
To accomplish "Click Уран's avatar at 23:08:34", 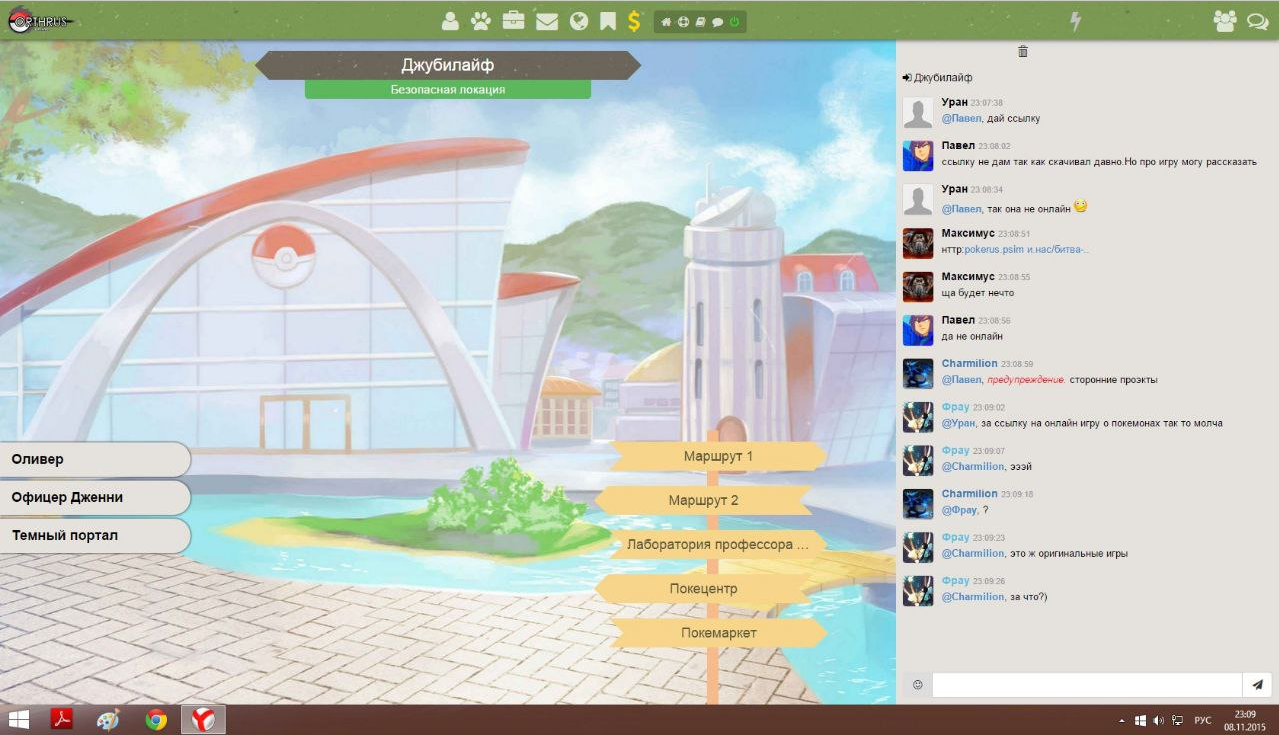I will 918,200.
